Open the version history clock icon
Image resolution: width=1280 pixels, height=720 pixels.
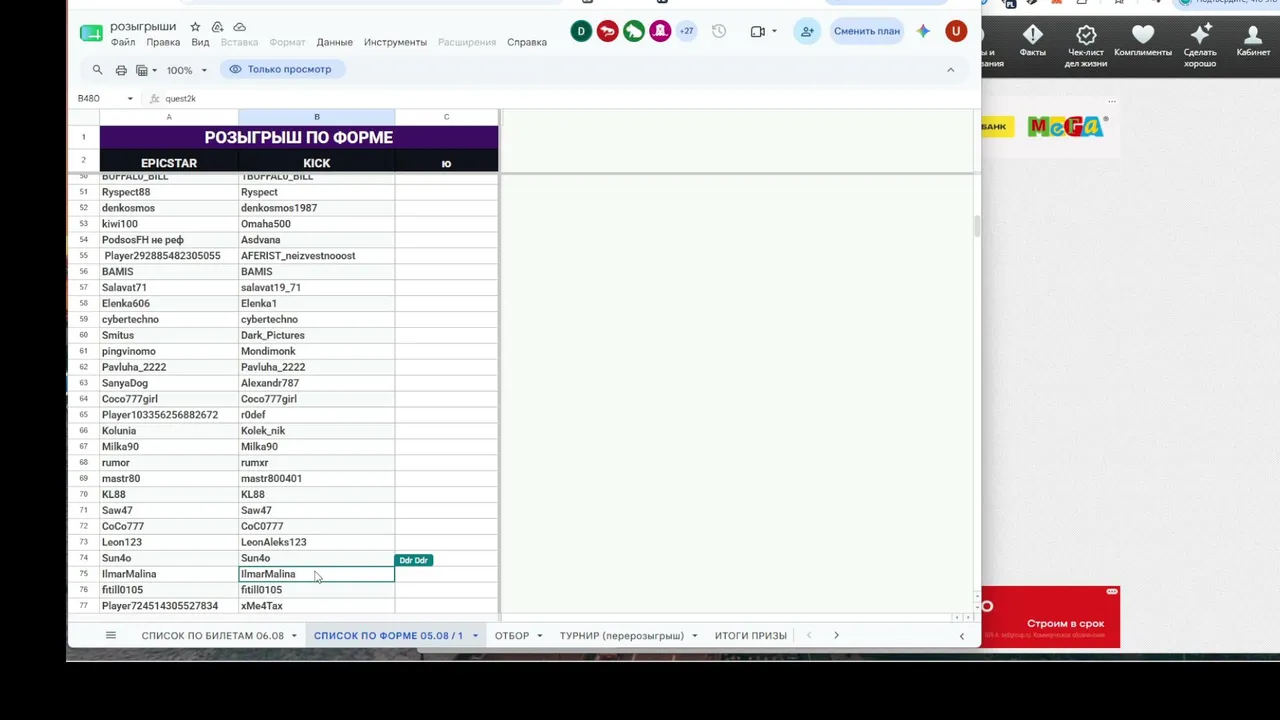719,31
